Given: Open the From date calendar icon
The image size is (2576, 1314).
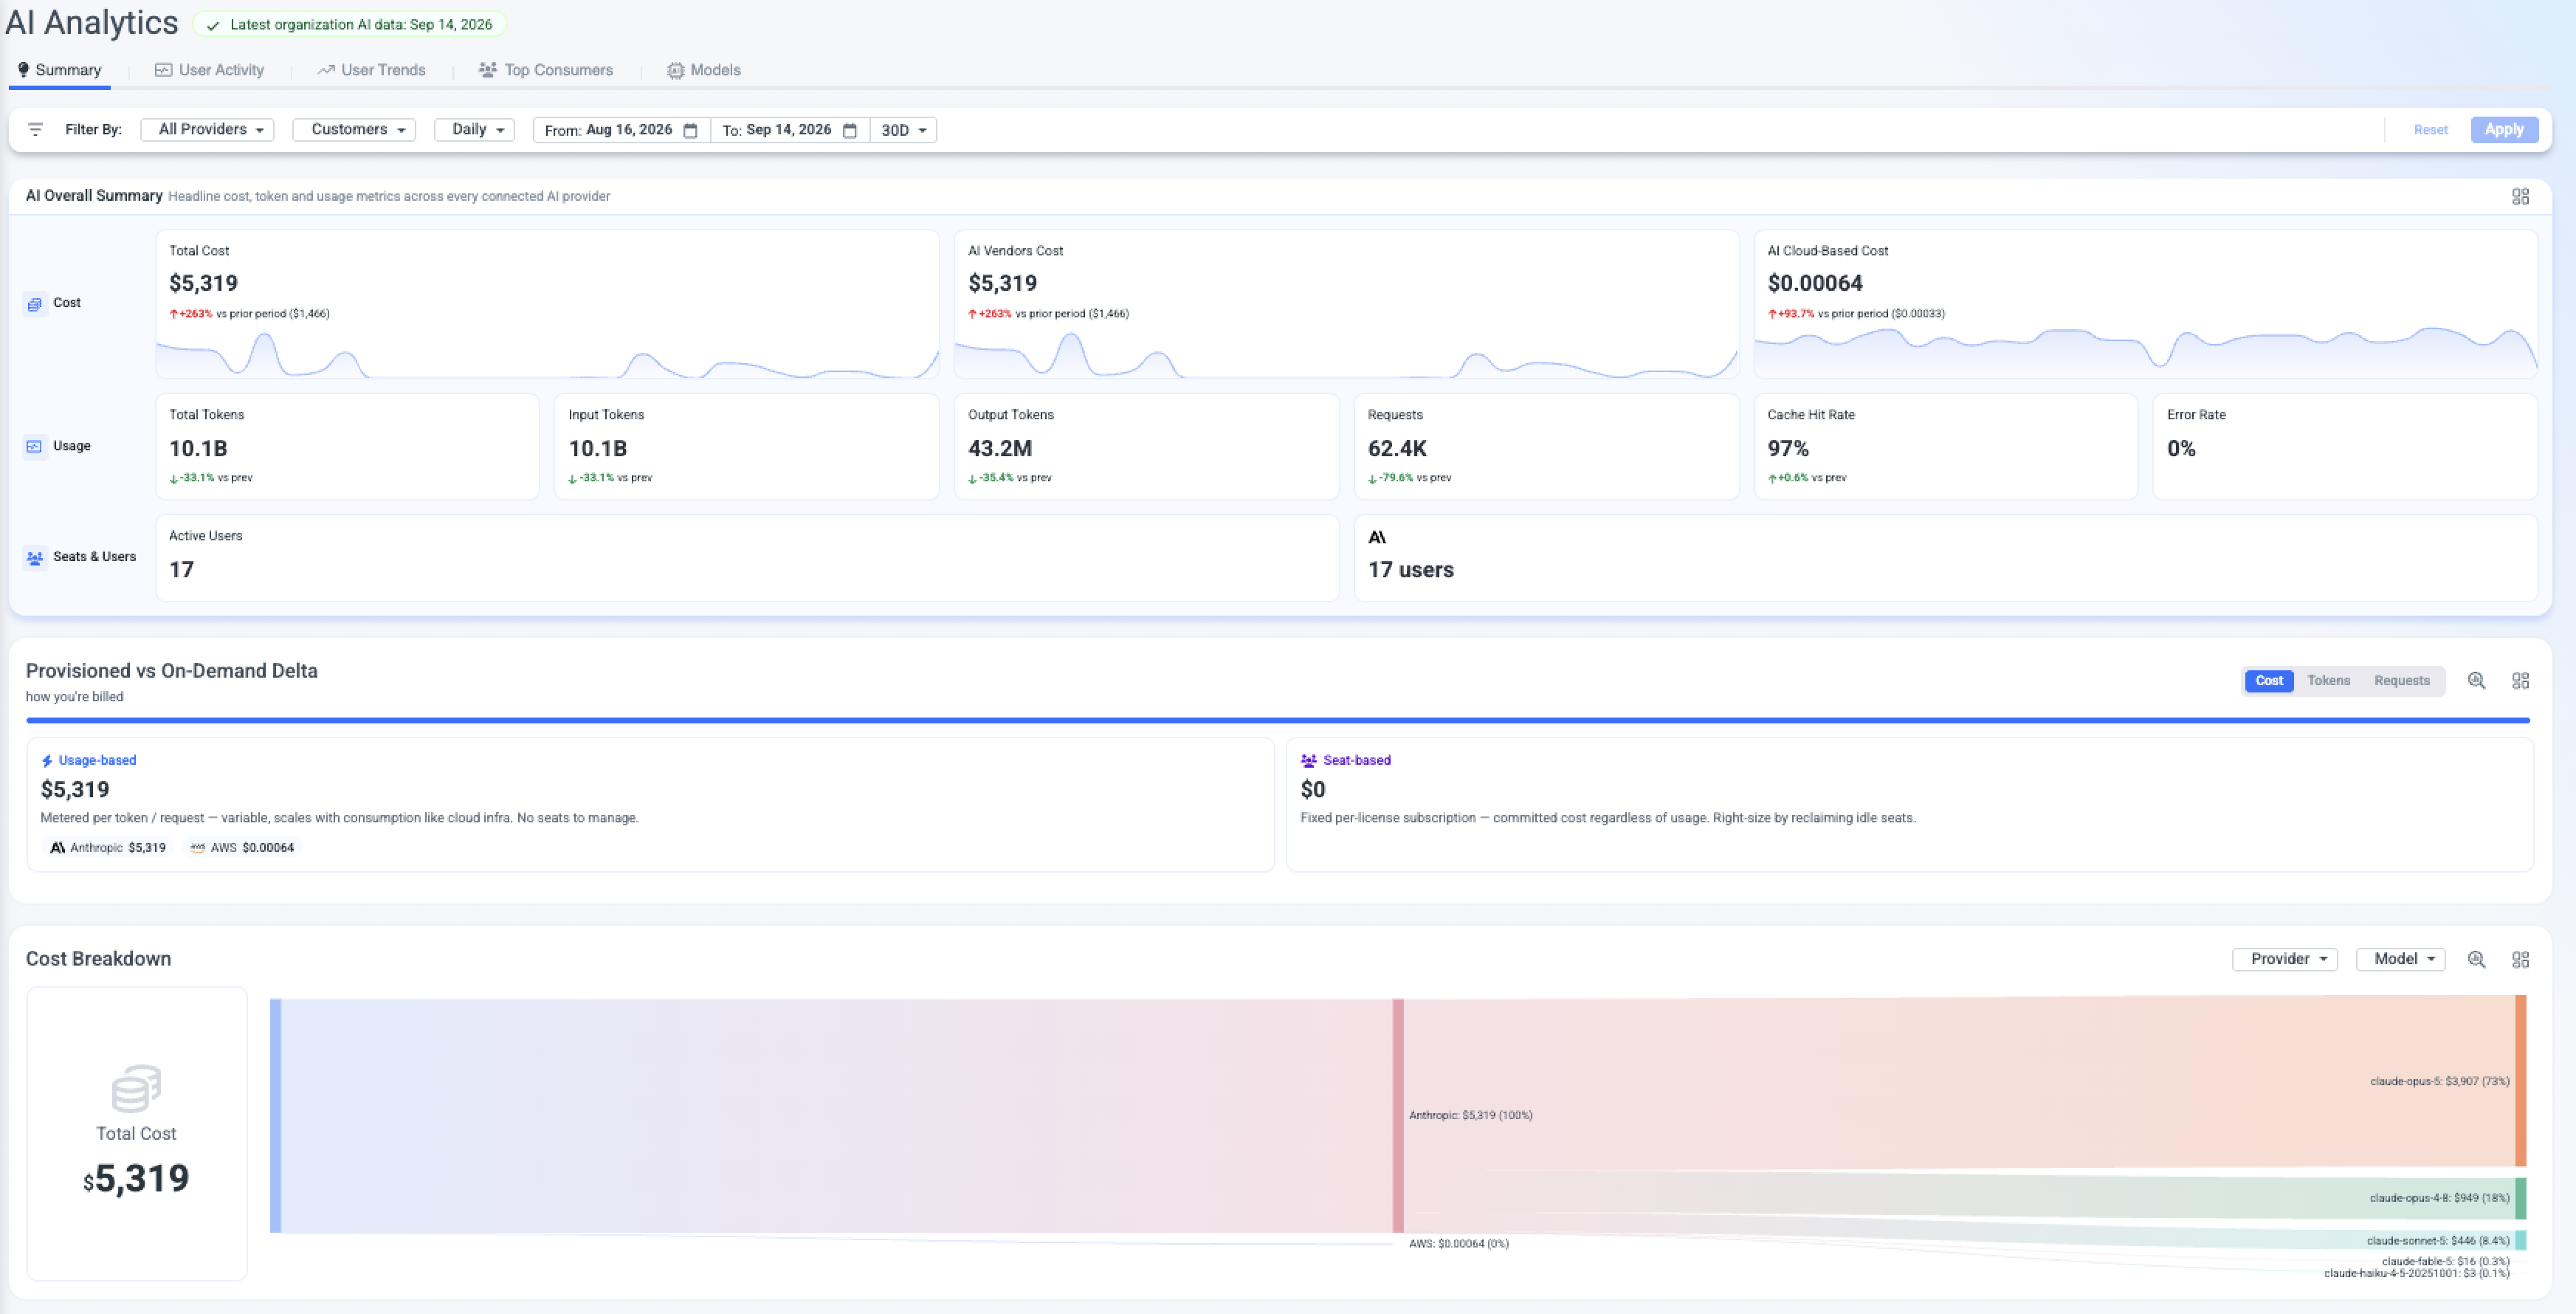Looking at the screenshot, I should pos(690,130).
